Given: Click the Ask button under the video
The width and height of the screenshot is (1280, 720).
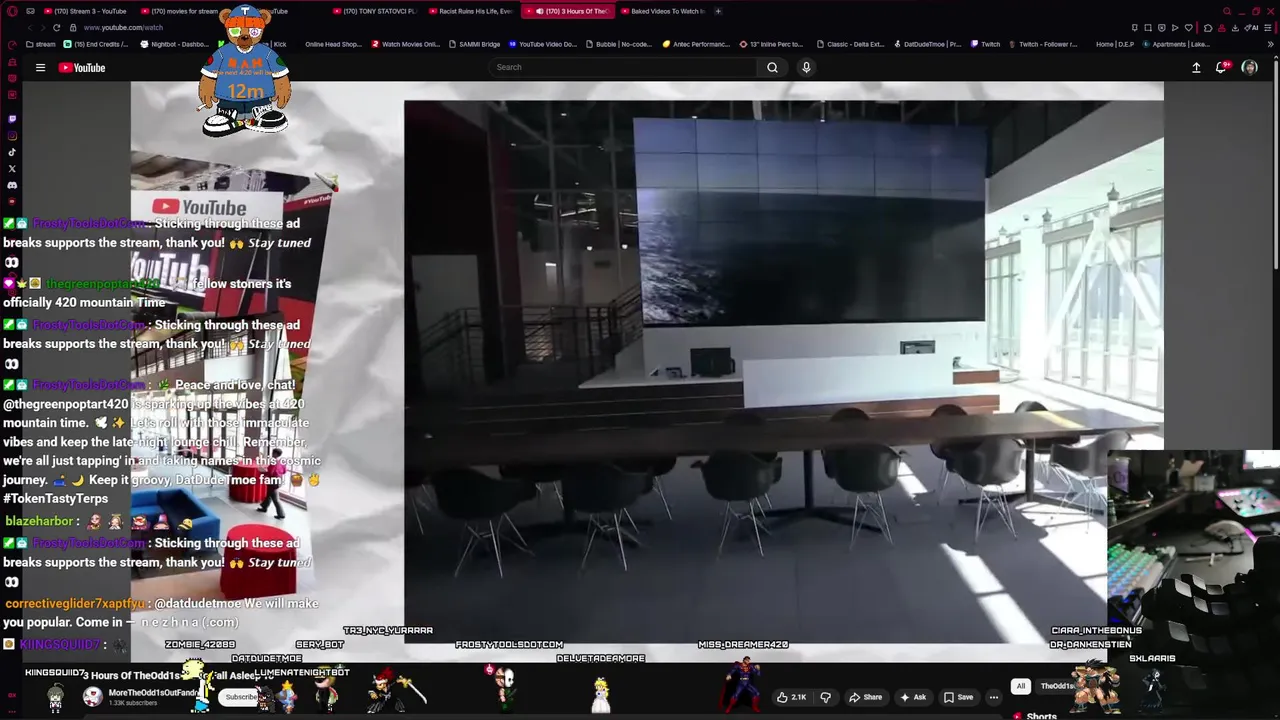Looking at the screenshot, I should click(913, 697).
